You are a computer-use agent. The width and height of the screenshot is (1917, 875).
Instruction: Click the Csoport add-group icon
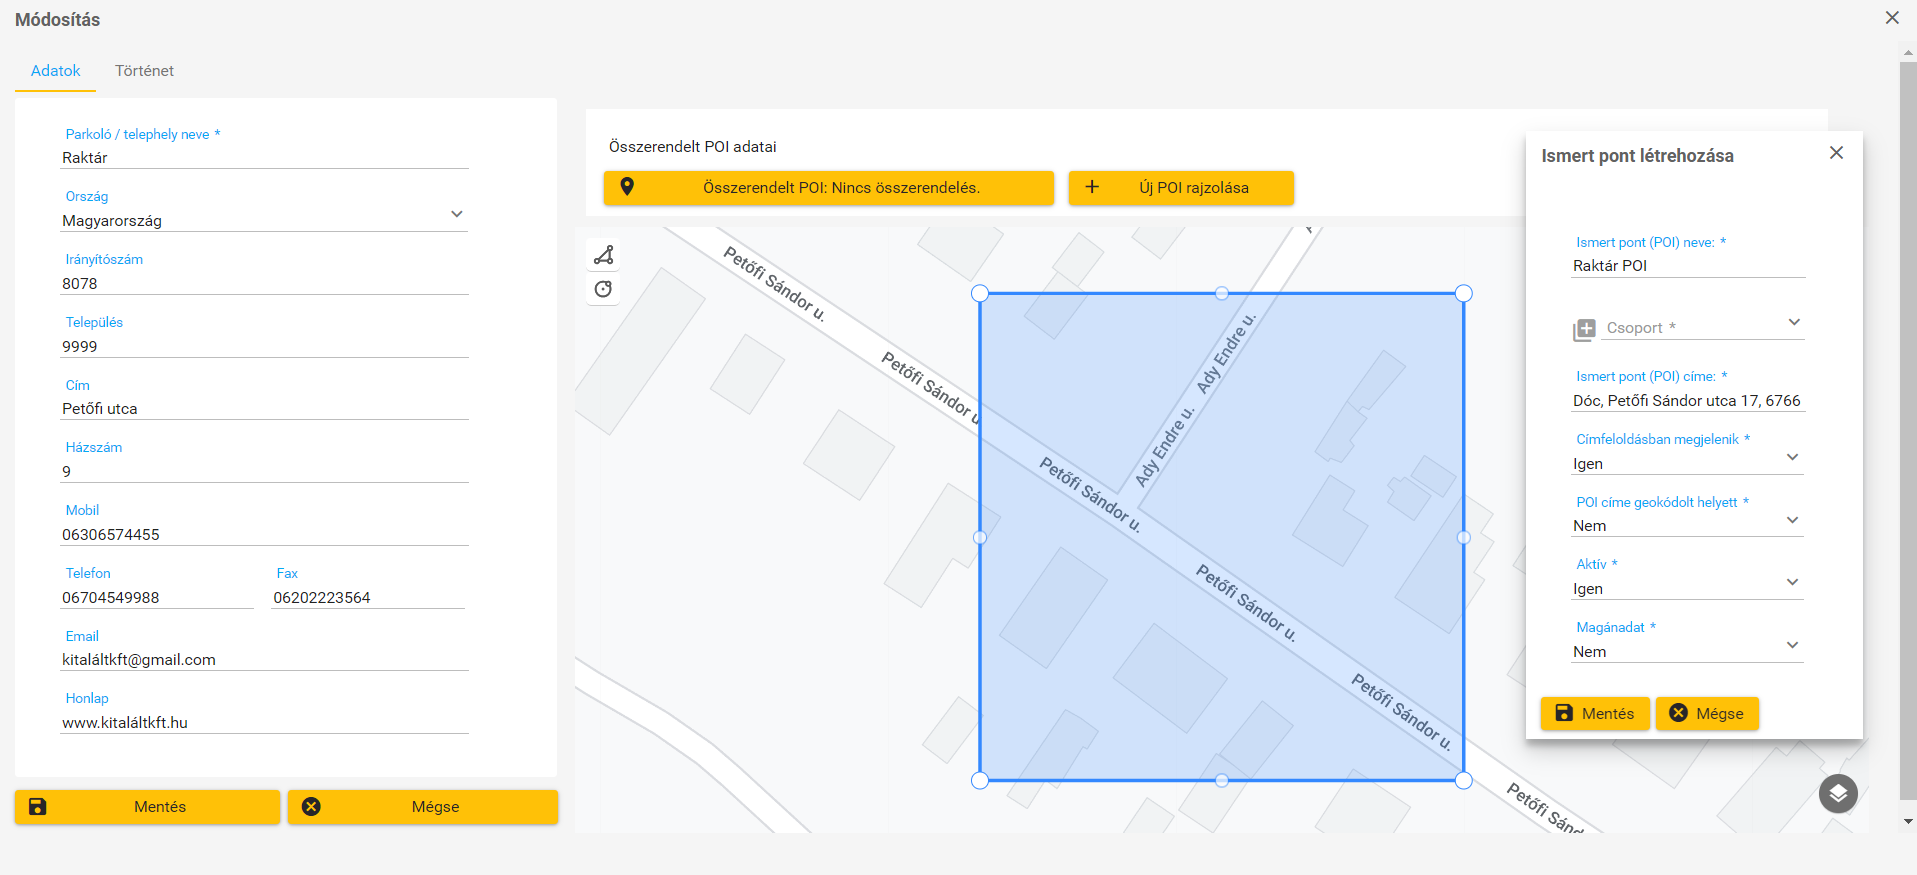click(x=1584, y=329)
